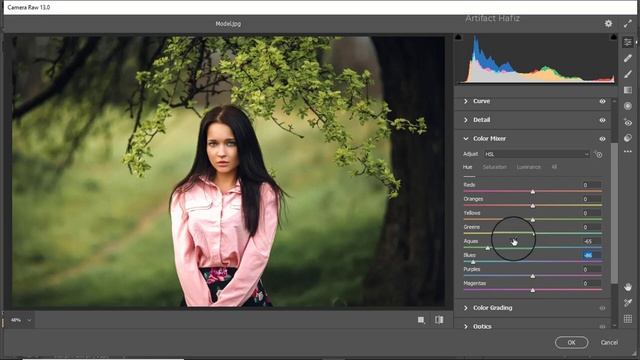This screenshot has width=640, height=360.
Task: Switch to the Luminance tab
Action: (529, 167)
